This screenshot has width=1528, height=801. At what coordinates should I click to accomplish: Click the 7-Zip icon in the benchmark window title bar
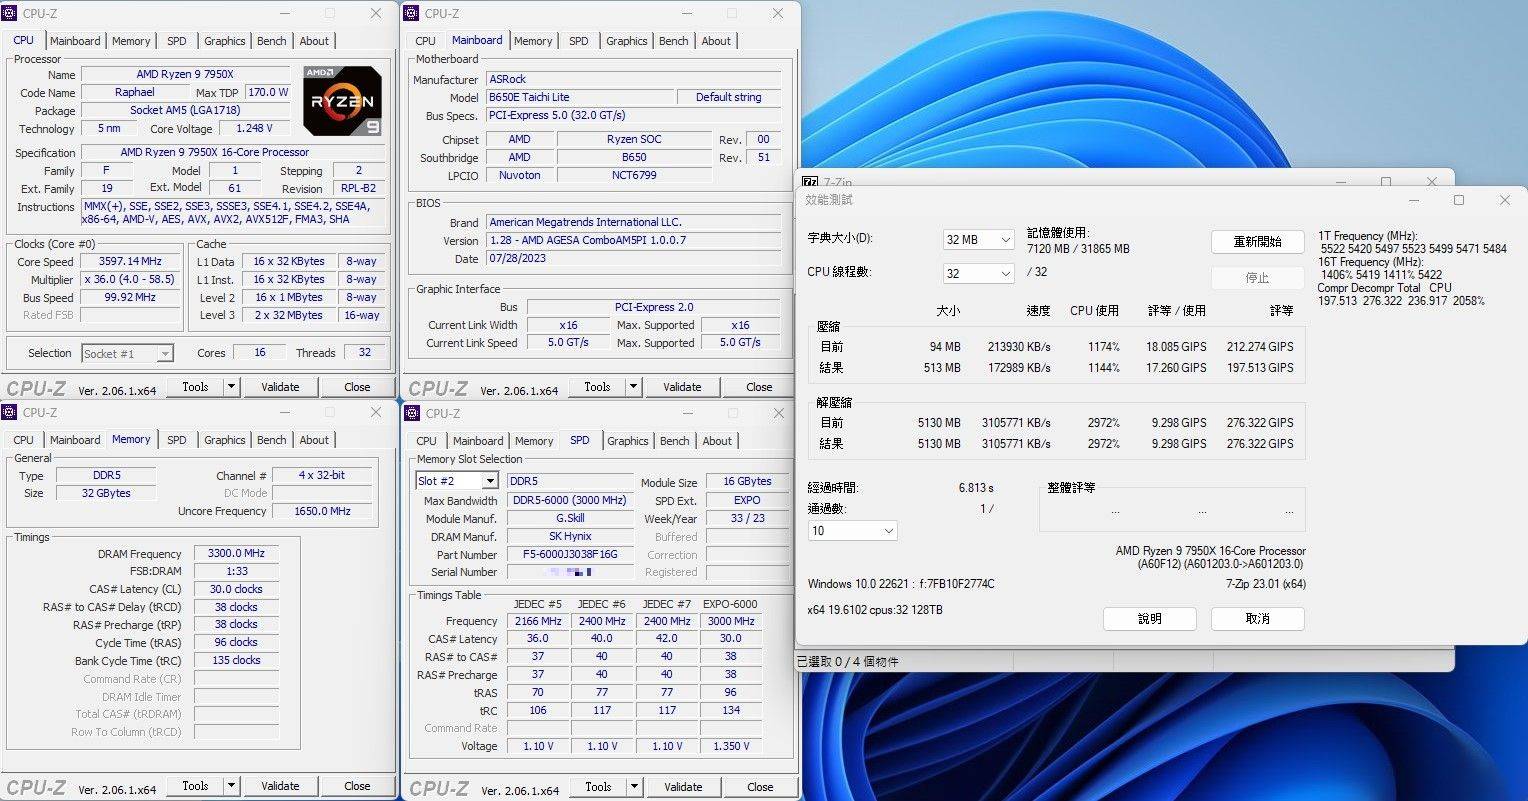coord(809,181)
